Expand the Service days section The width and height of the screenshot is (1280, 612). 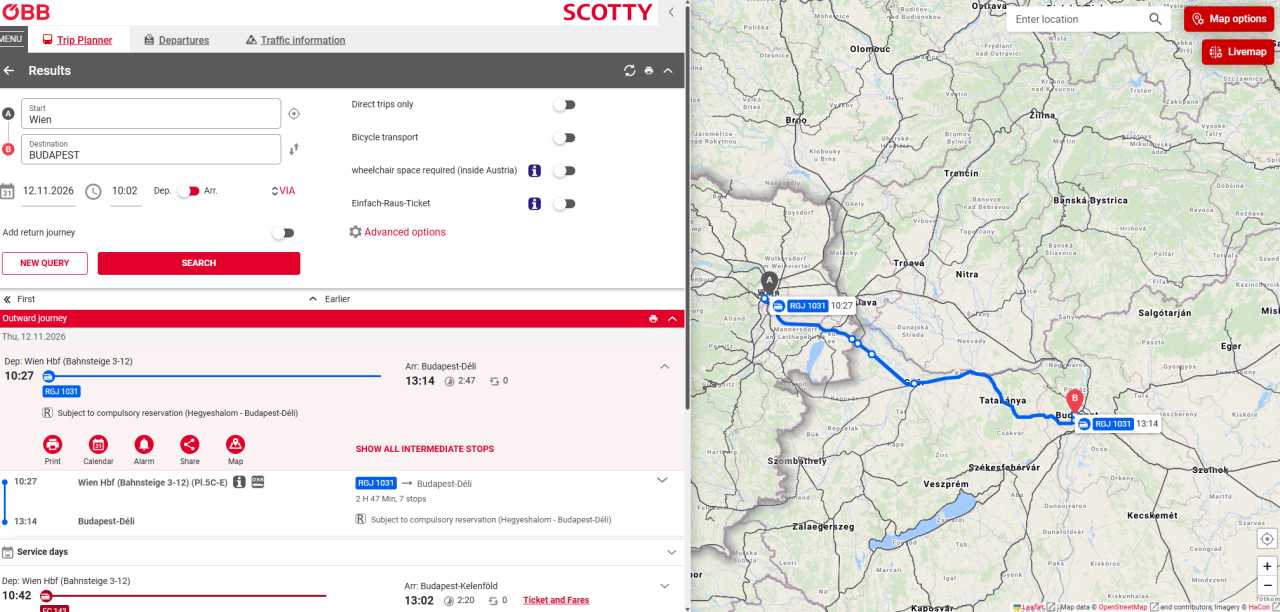[671, 552]
